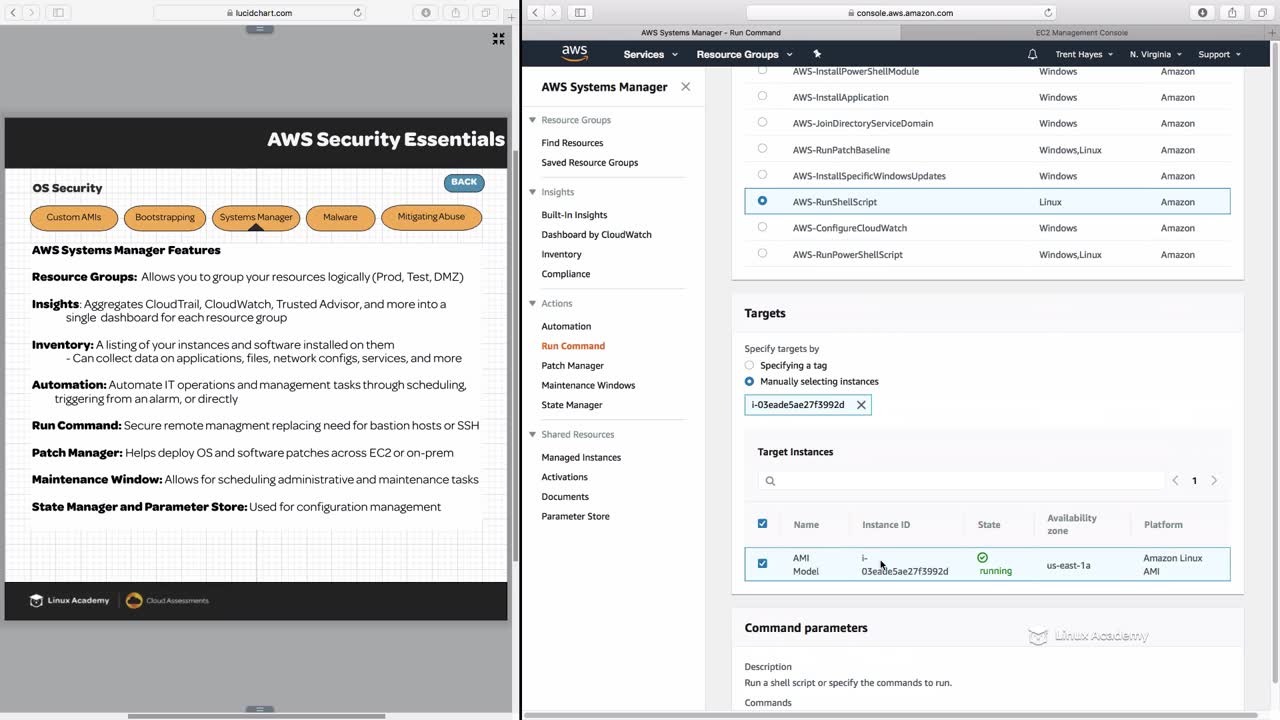1280x720 pixels.
Task: Click the reload icon in console.aws.amazon.com bar
Action: pos(1048,13)
